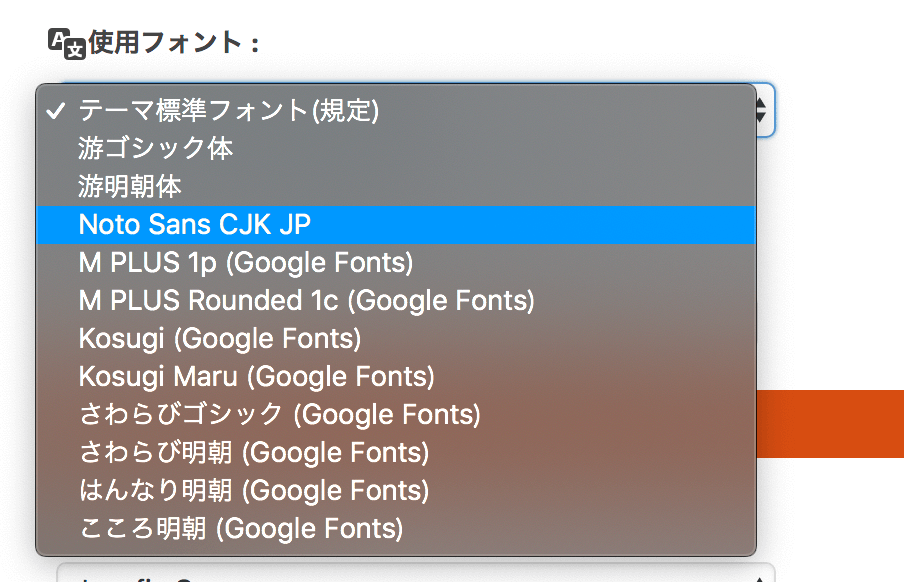
Task: Choose こころ明朝 (Google Fonts)
Action: click(x=396, y=529)
